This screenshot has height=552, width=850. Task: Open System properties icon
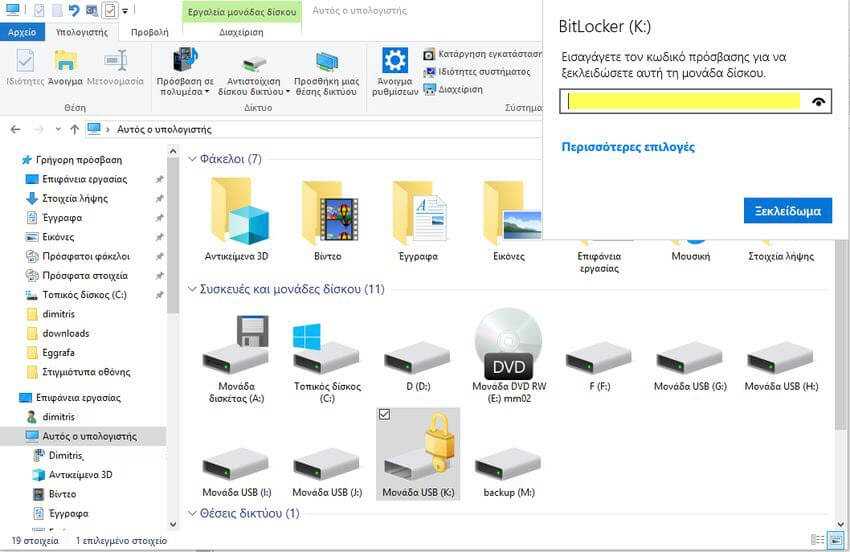coord(429,72)
